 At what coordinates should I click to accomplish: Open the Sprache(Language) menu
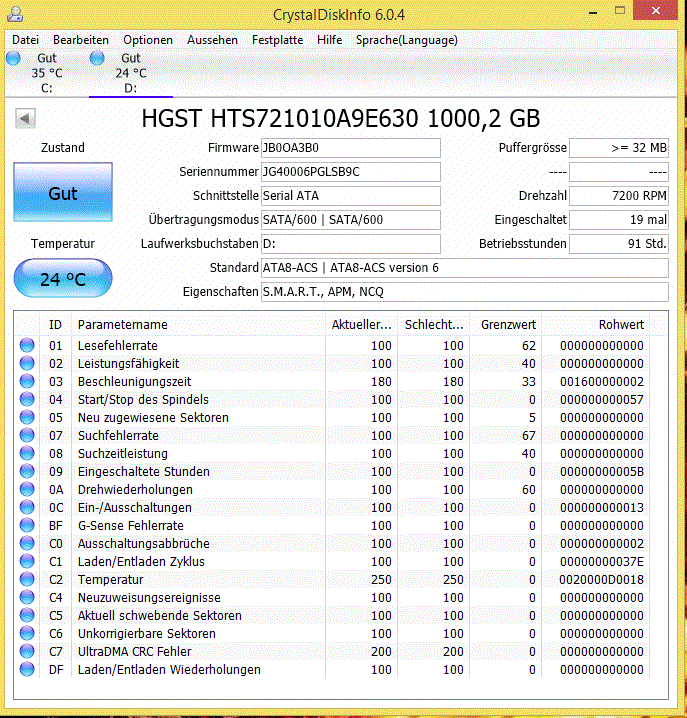(x=406, y=40)
